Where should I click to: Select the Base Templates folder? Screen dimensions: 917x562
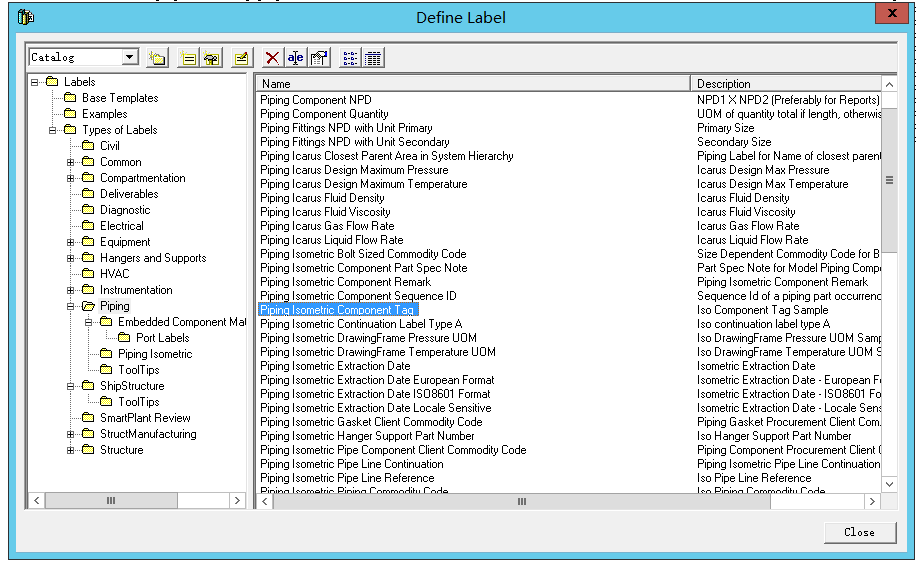pyautogui.click(x=120, y=98)
